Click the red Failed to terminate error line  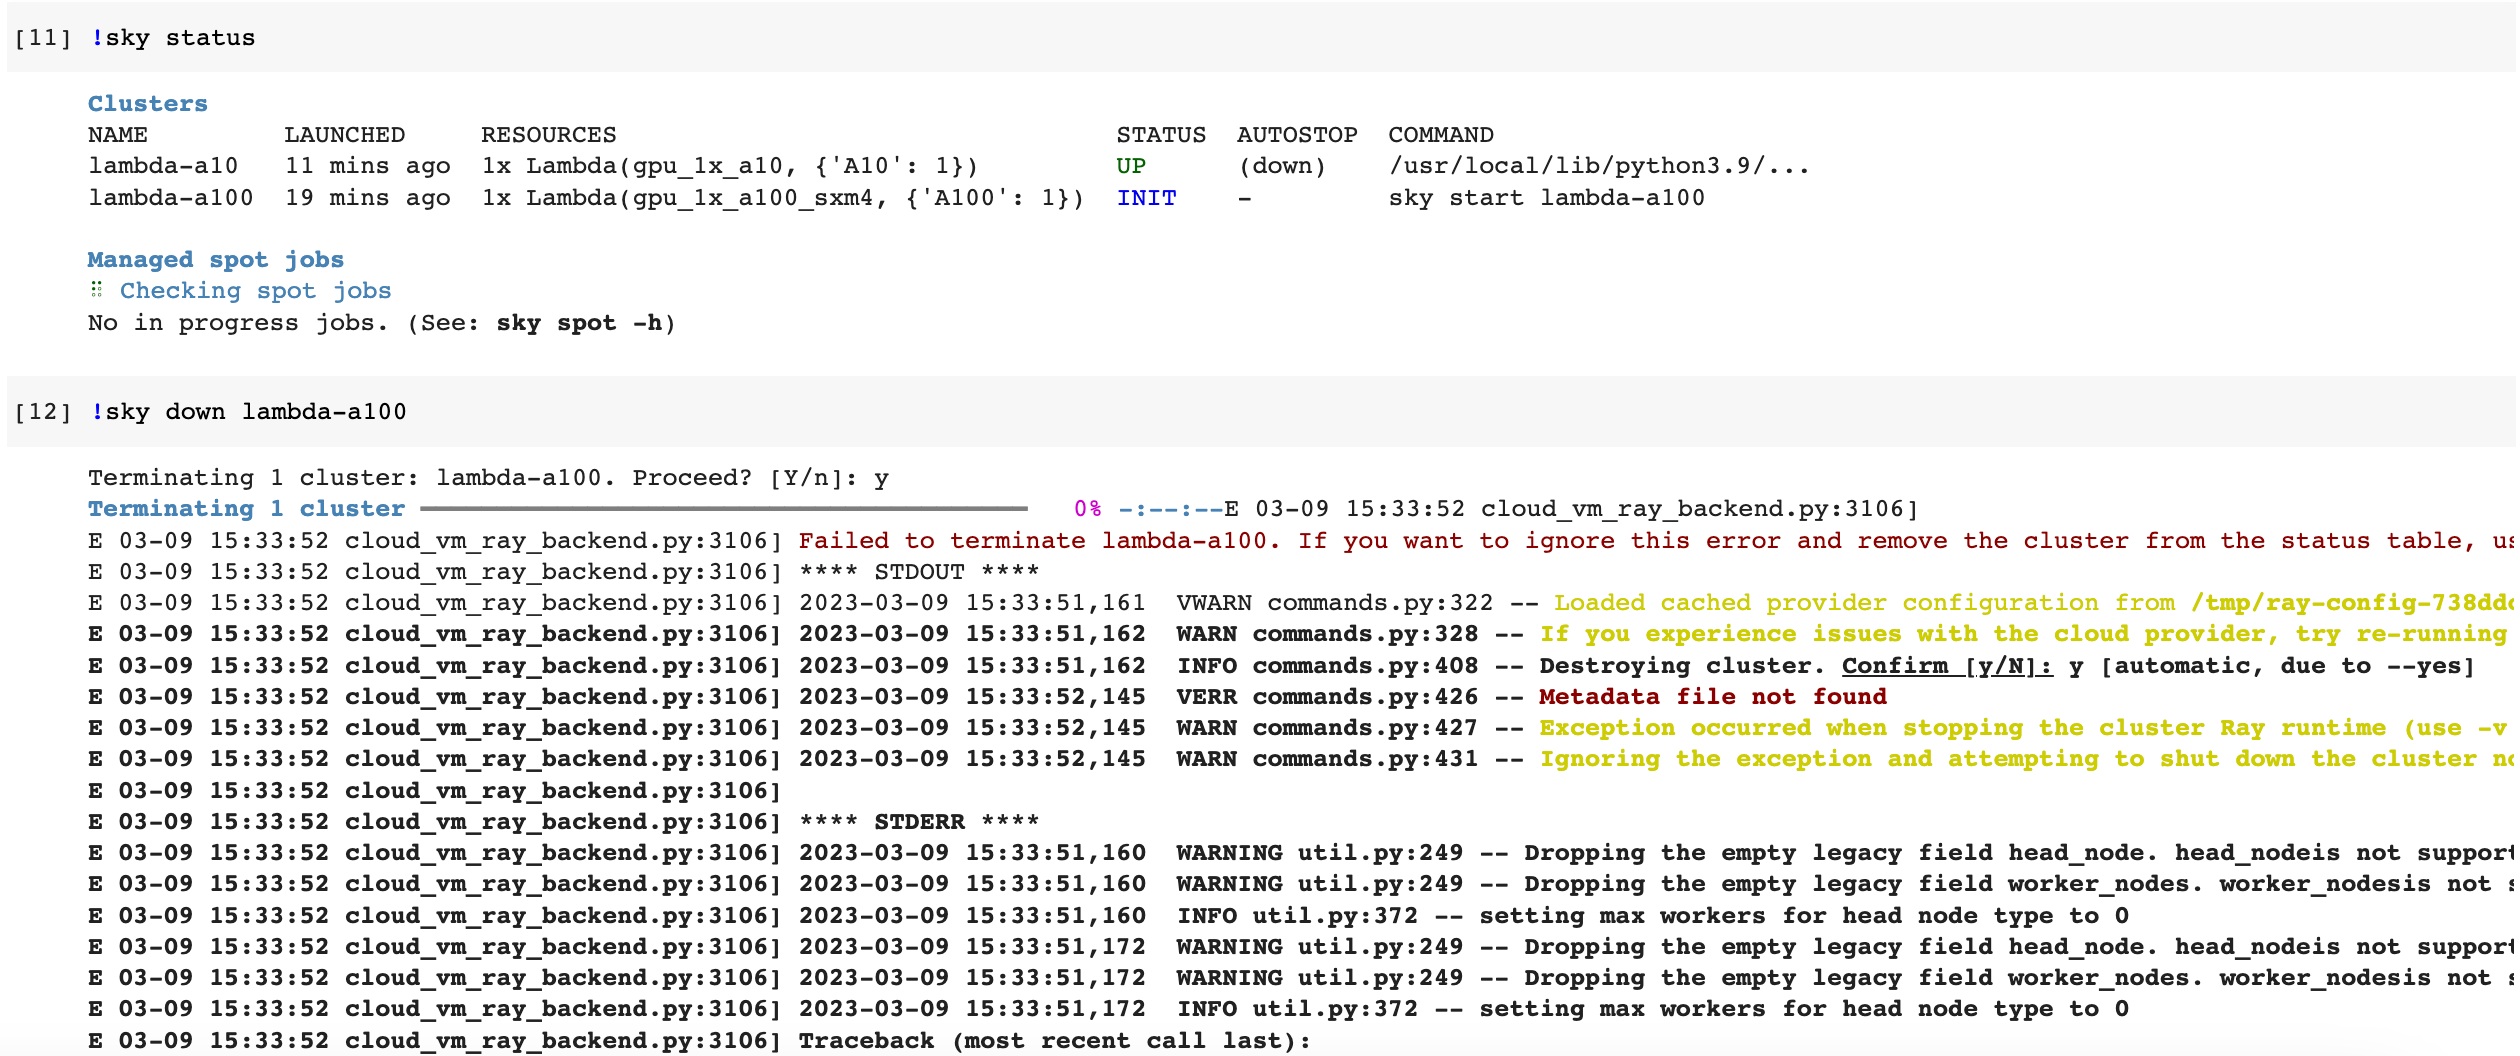(x=1400, y=540)
